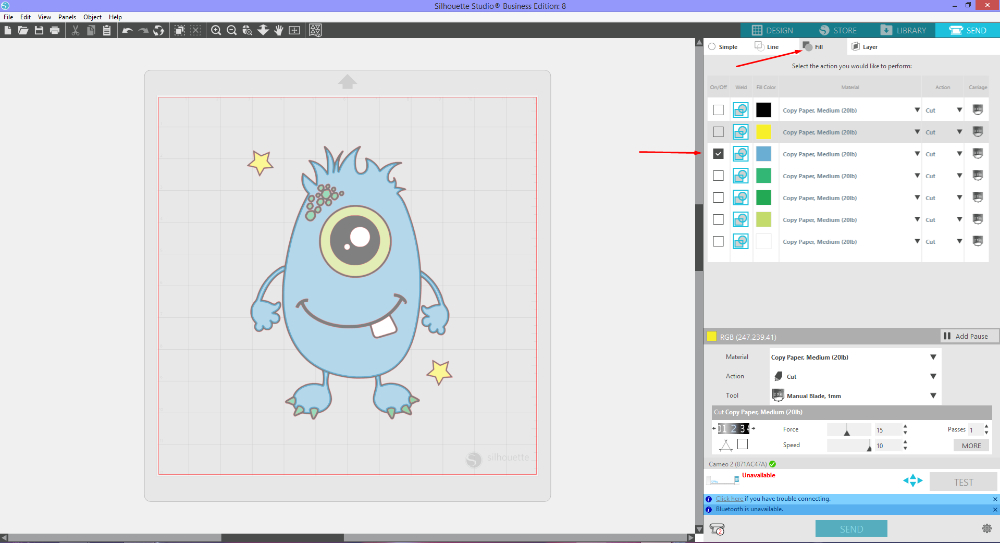Select the hand pan tool
Viewport: 1000px width, 543px height.
279,30
